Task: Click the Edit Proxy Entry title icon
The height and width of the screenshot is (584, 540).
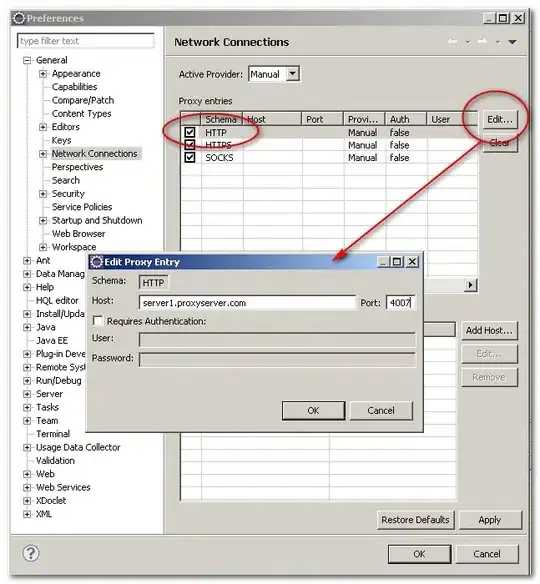Action: (96, 262)
